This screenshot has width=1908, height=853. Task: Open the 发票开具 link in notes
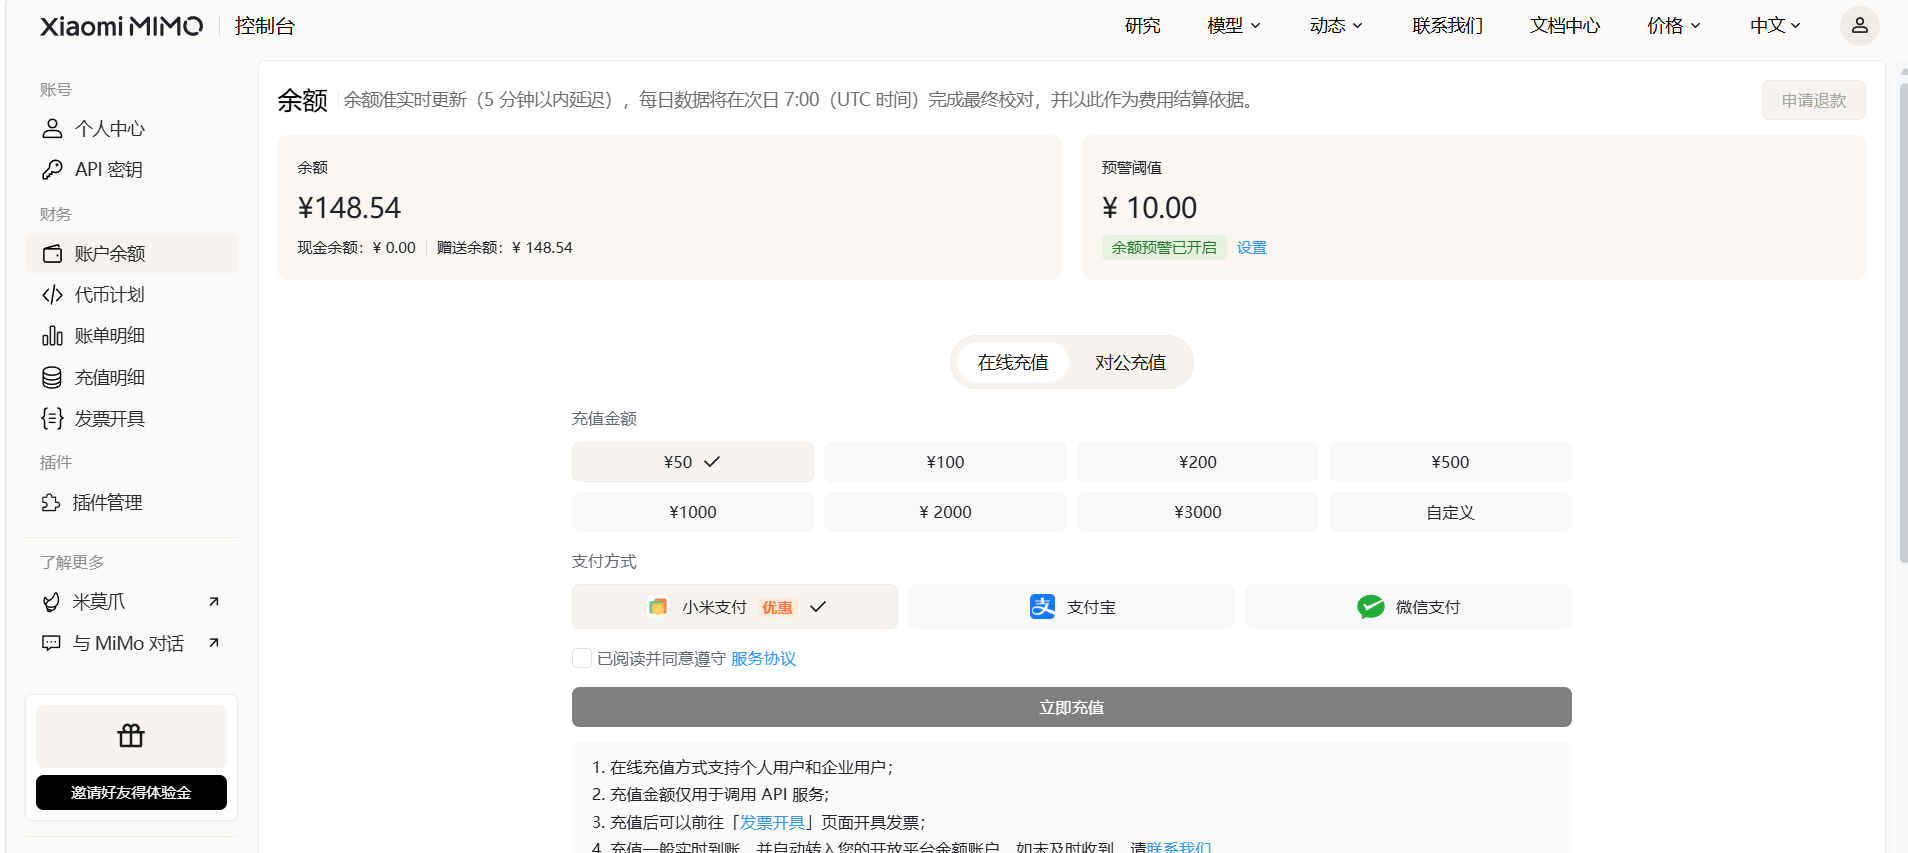click(772, 822)
